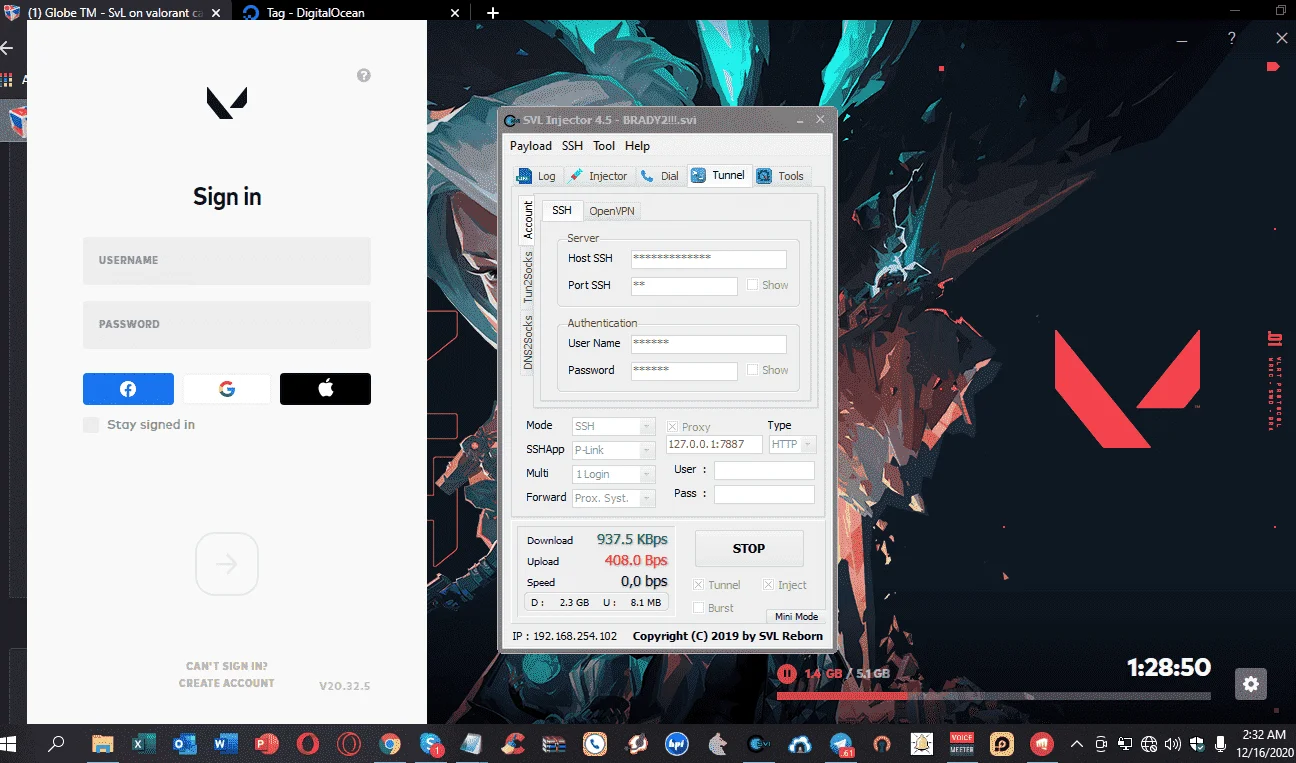Expand hidden system tray icons chevron

click(x=1076, y=744)
